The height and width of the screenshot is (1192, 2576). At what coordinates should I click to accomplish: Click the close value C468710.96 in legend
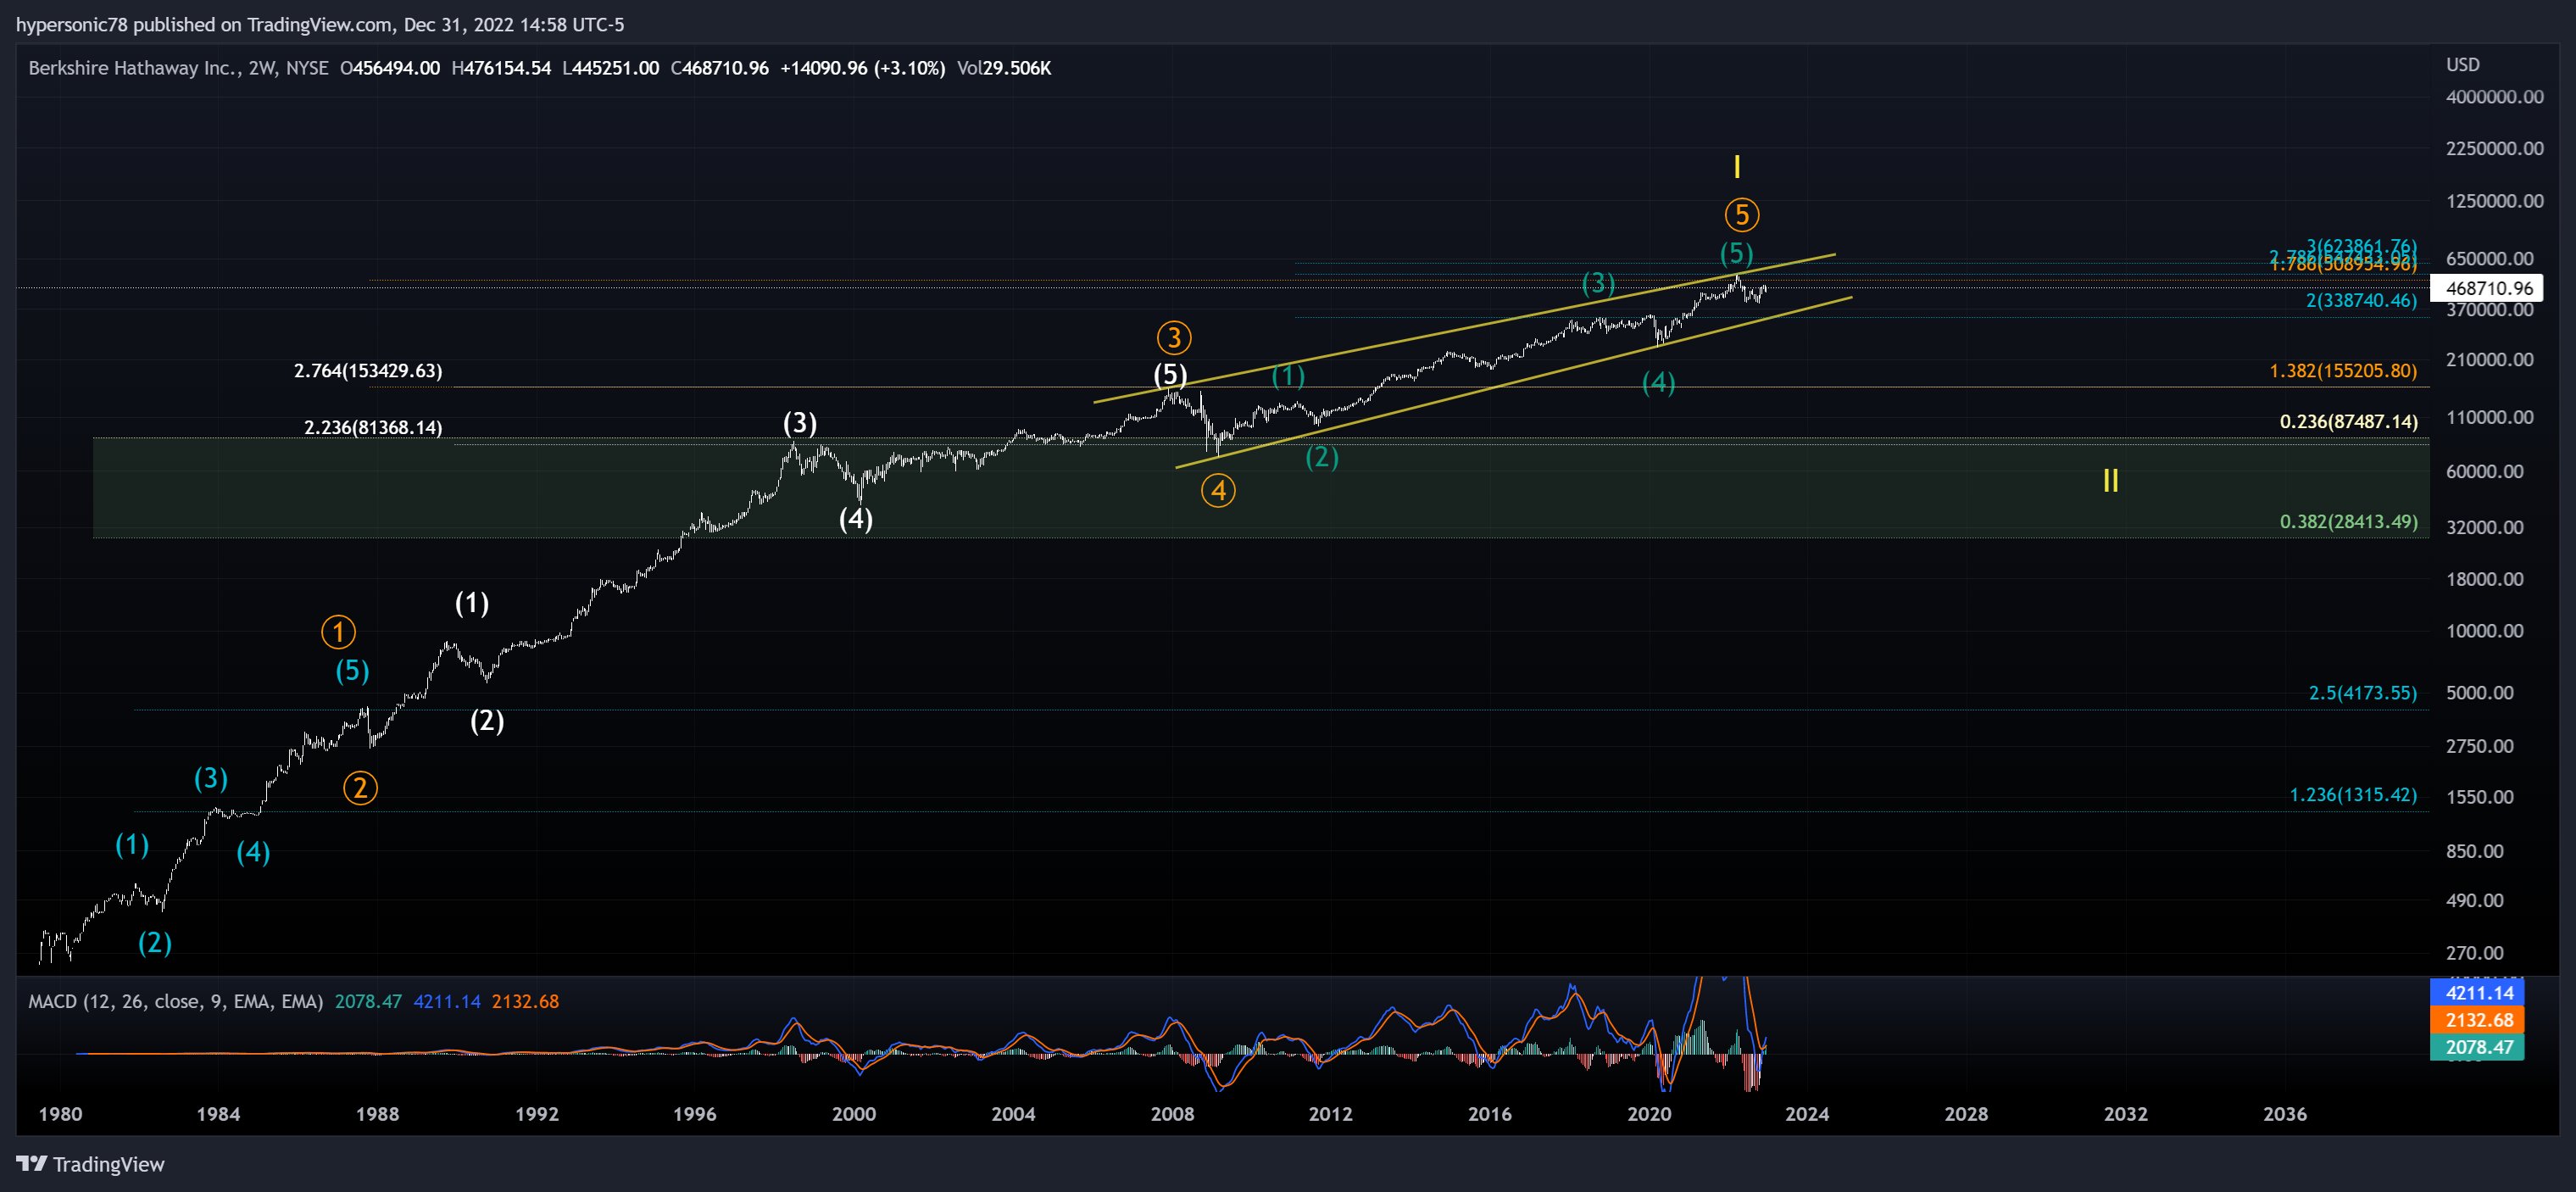[x=720, y=68]
